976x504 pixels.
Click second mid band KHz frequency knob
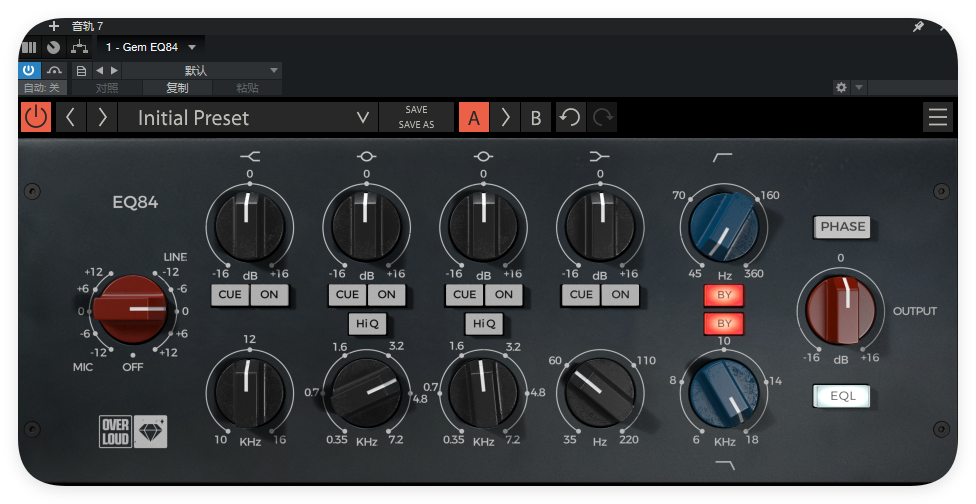(x=484, y=392)
